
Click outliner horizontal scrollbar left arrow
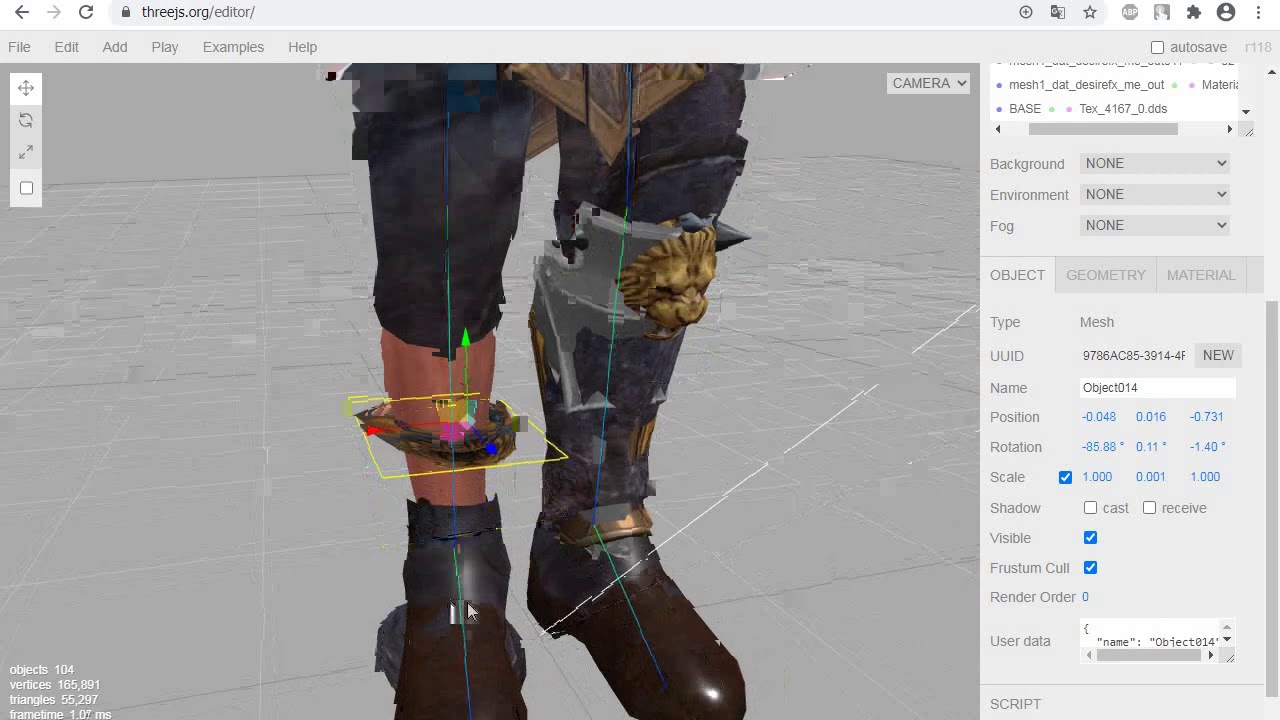(997, 129)
